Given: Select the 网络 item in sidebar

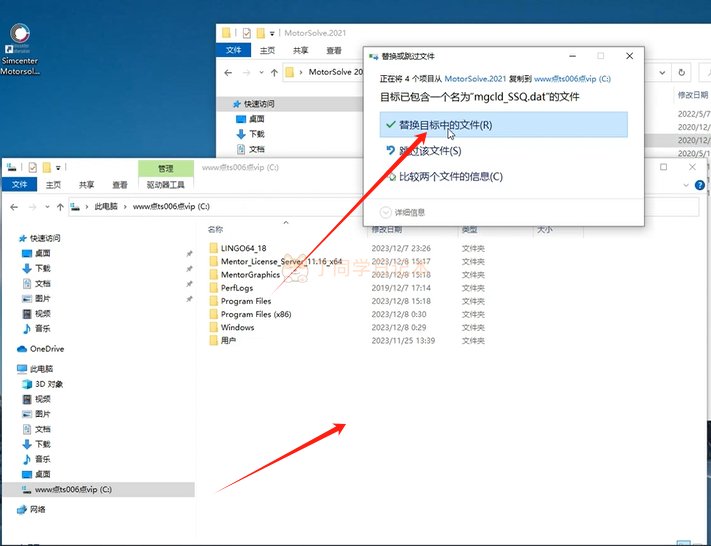Looking at the screenshot, I should pos(37,509).
